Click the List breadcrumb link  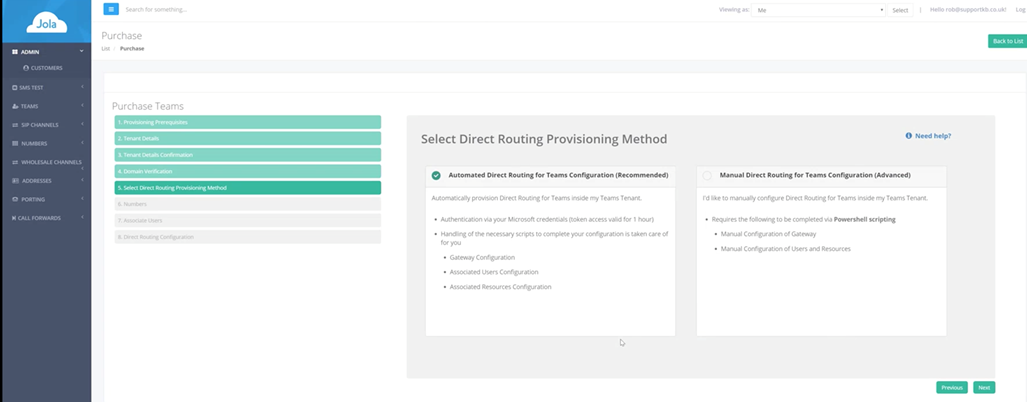pos(105,48)
